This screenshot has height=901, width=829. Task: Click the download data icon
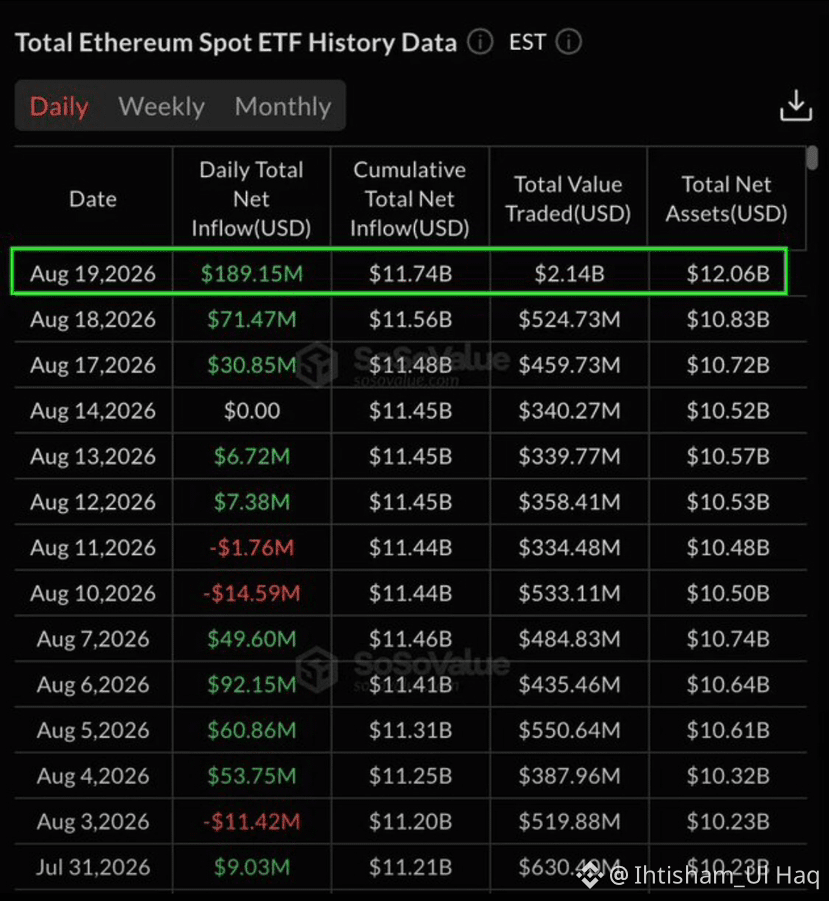point(796,106)
